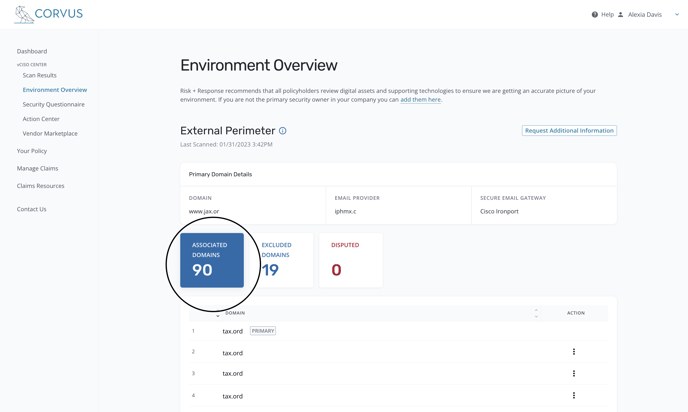Toggle the chevron beside the Domain header
Image resolution: width=688 pixels, height=412 pixels.
click(218, 315)
